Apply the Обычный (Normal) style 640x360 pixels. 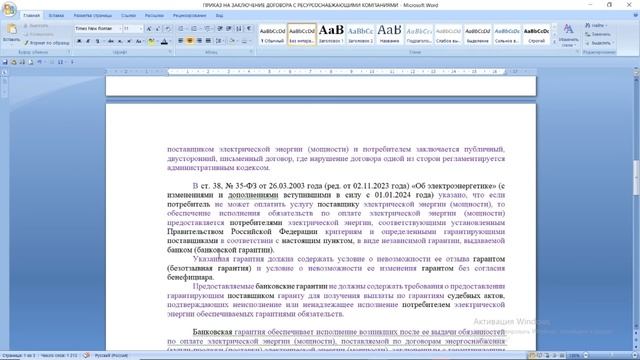point(273,34)
